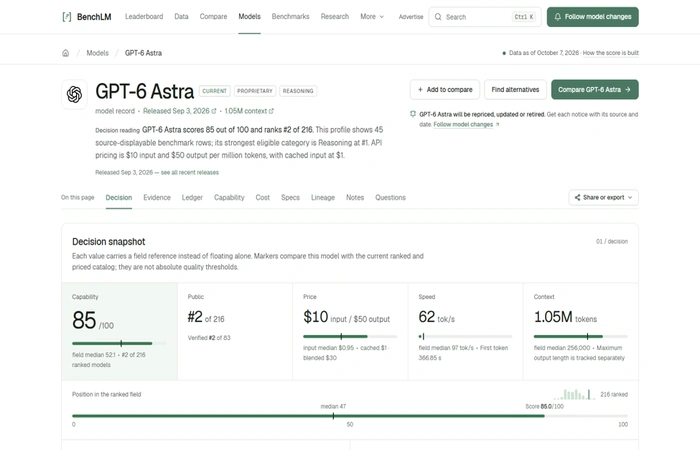Open the BenchLM logo home link

(x=87, y=17)
